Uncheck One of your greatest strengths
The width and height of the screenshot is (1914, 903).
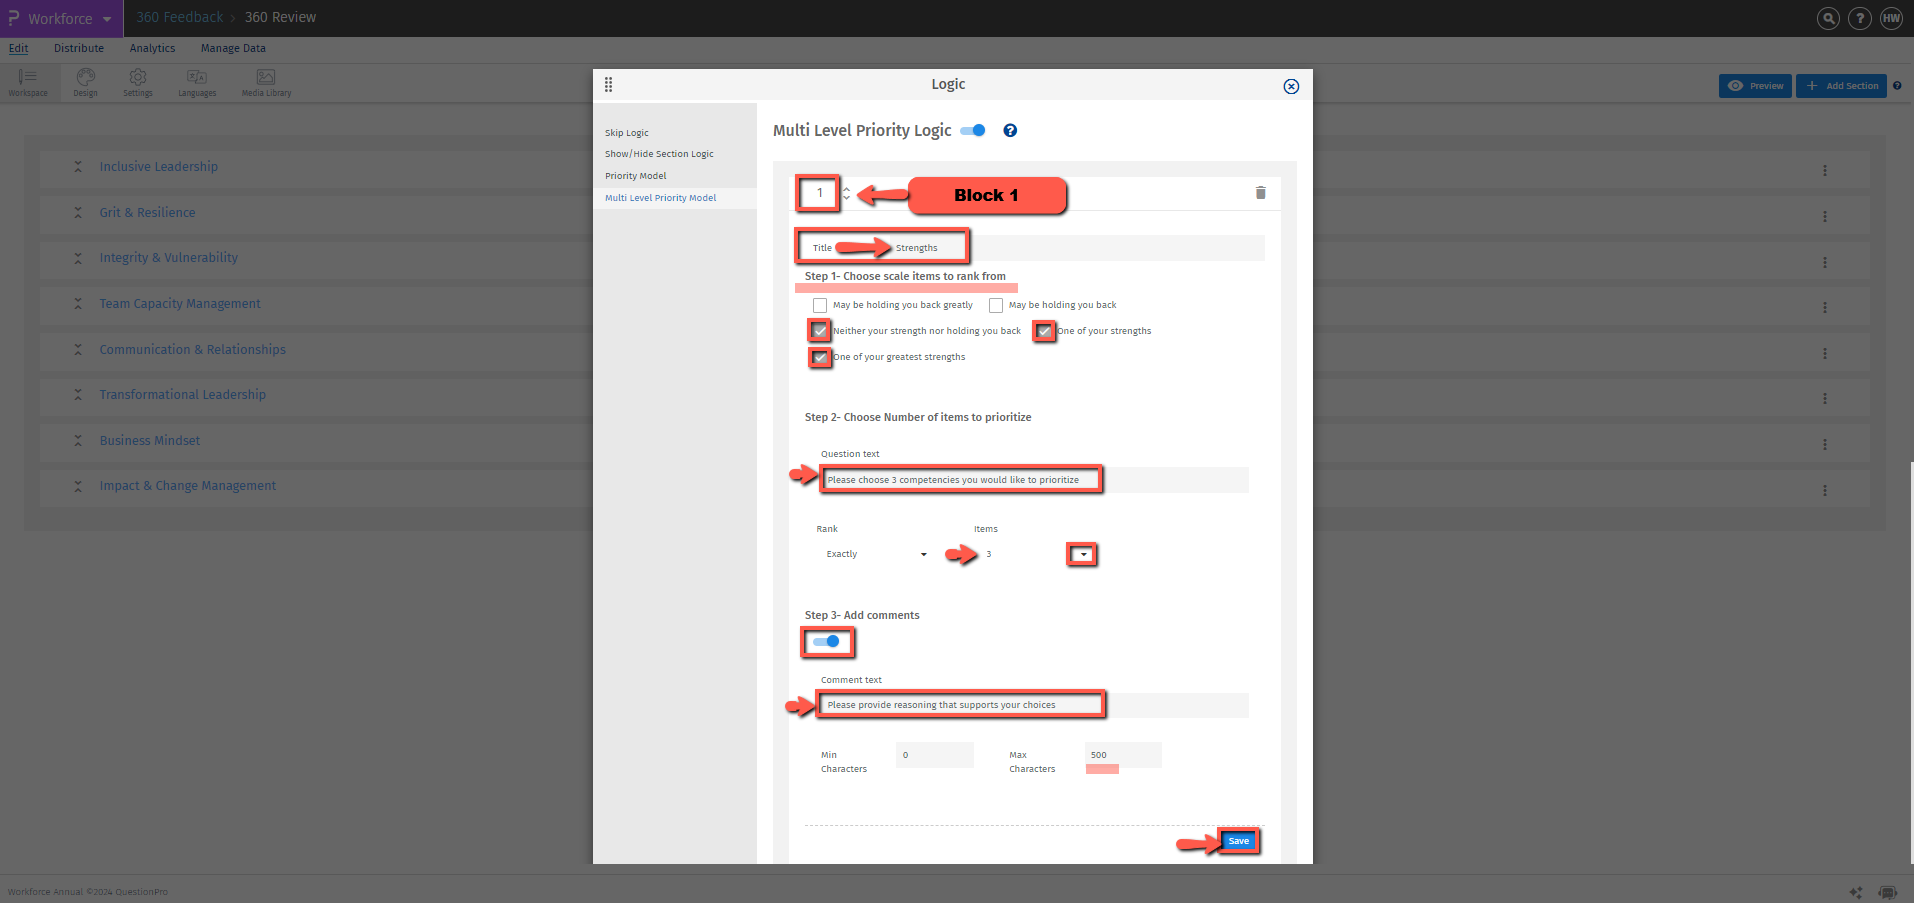820,357
